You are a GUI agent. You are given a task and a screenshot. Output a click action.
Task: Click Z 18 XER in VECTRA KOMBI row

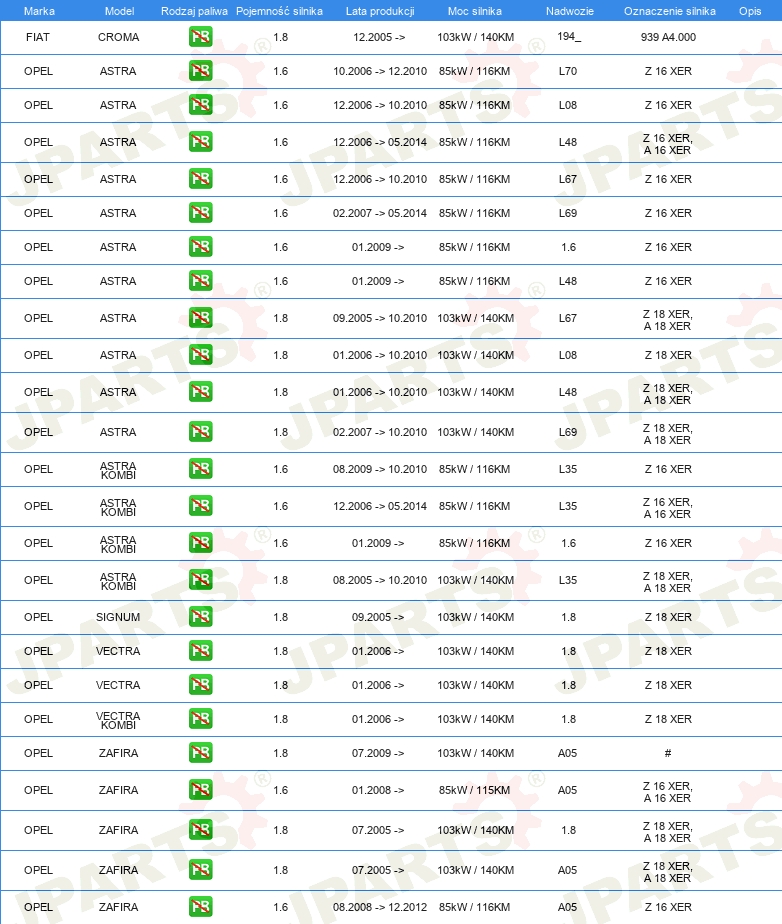668,719
